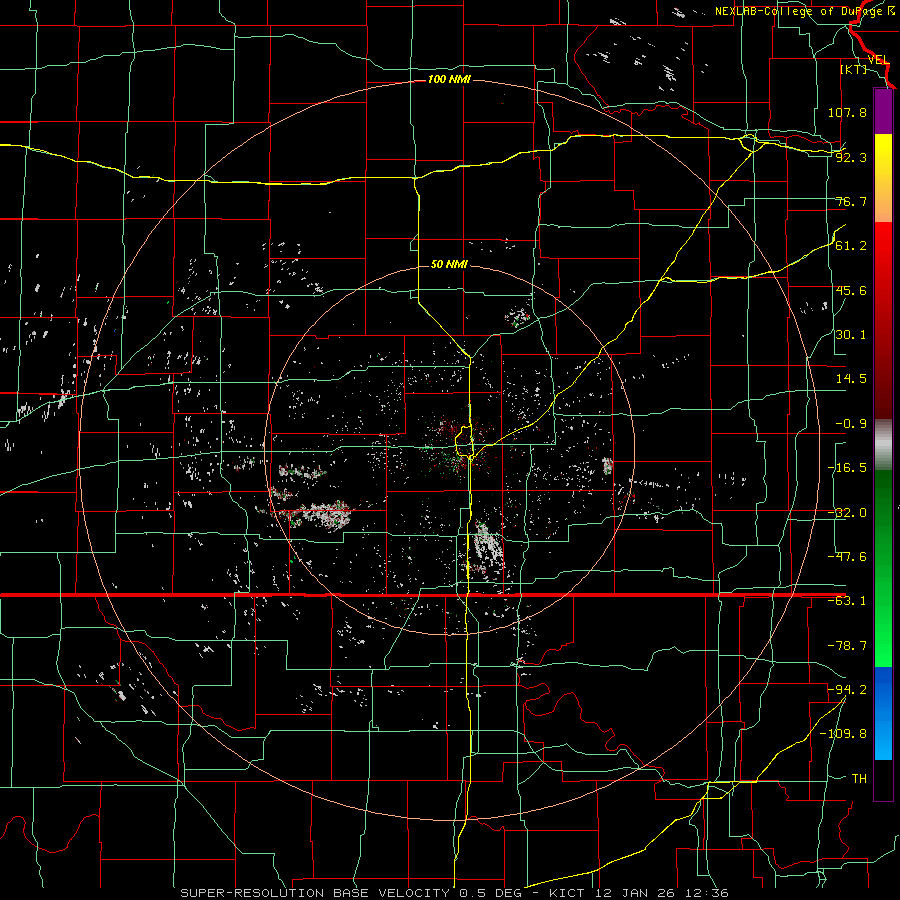
Task: Click the TH threshold label
Action: tap(859, 779)
